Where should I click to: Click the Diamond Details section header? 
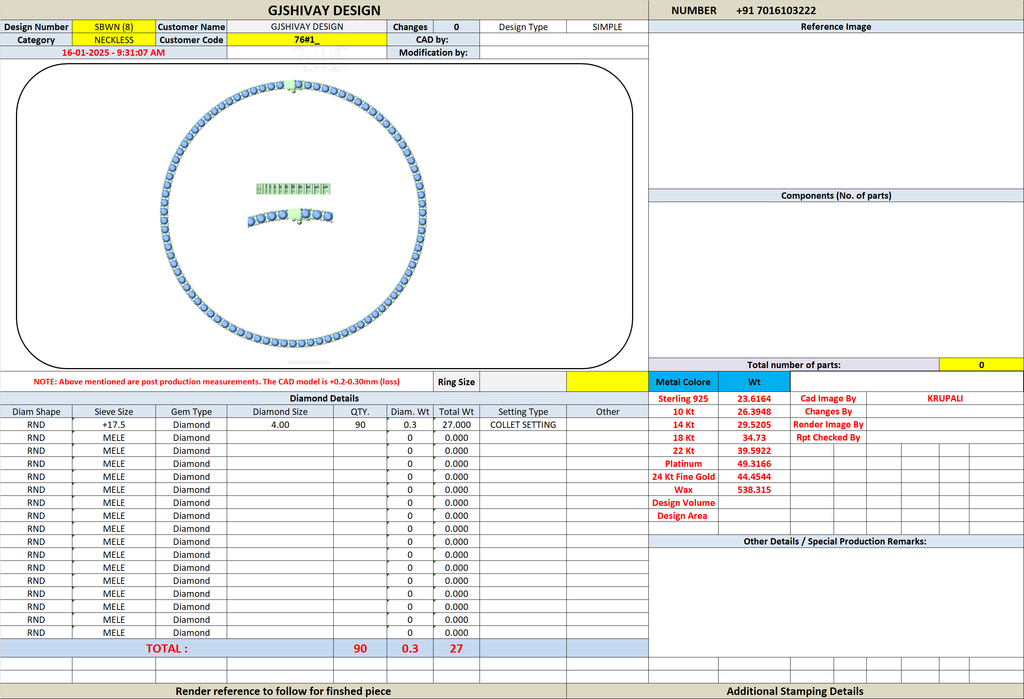(x=324, y=398)
